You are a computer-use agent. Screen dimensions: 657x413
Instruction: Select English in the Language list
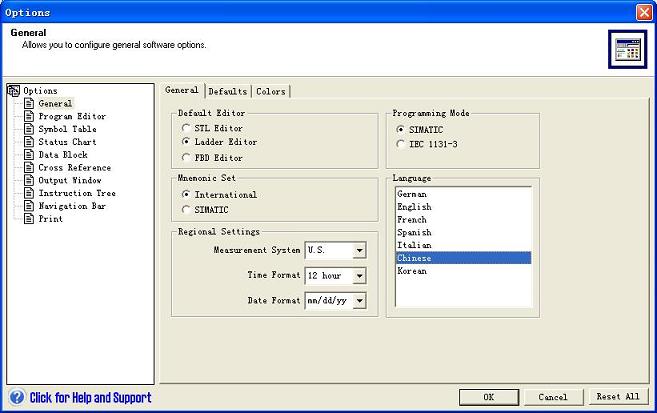(414, 206)
